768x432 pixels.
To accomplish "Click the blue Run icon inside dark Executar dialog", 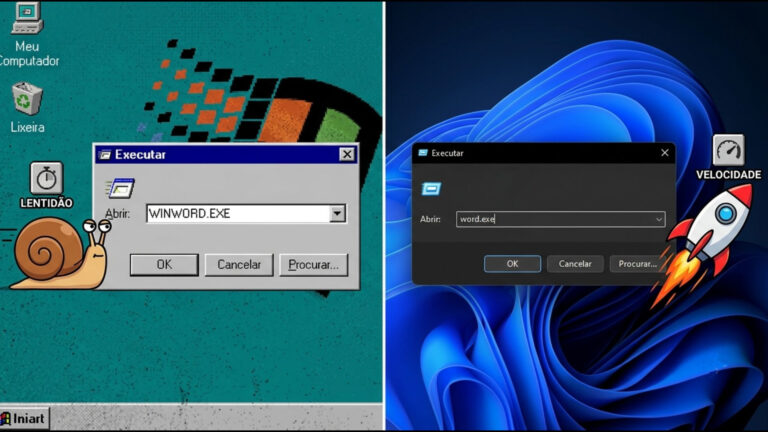I will click(431, 189).
